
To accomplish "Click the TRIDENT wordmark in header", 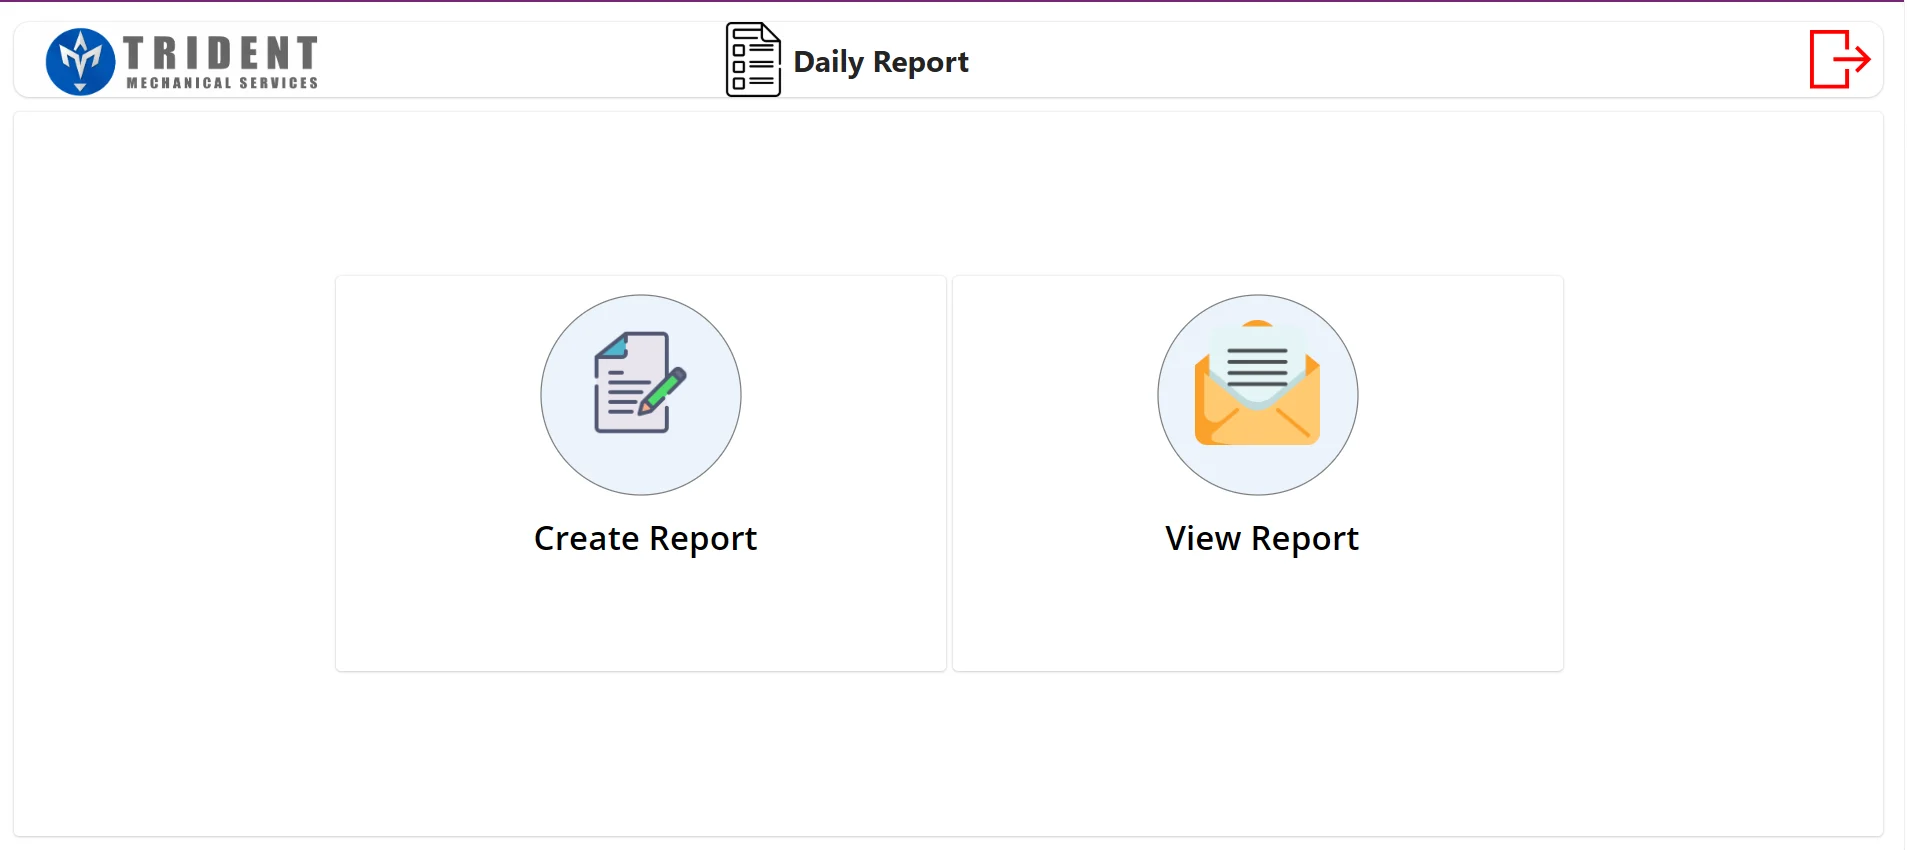I will click(221, 52).
